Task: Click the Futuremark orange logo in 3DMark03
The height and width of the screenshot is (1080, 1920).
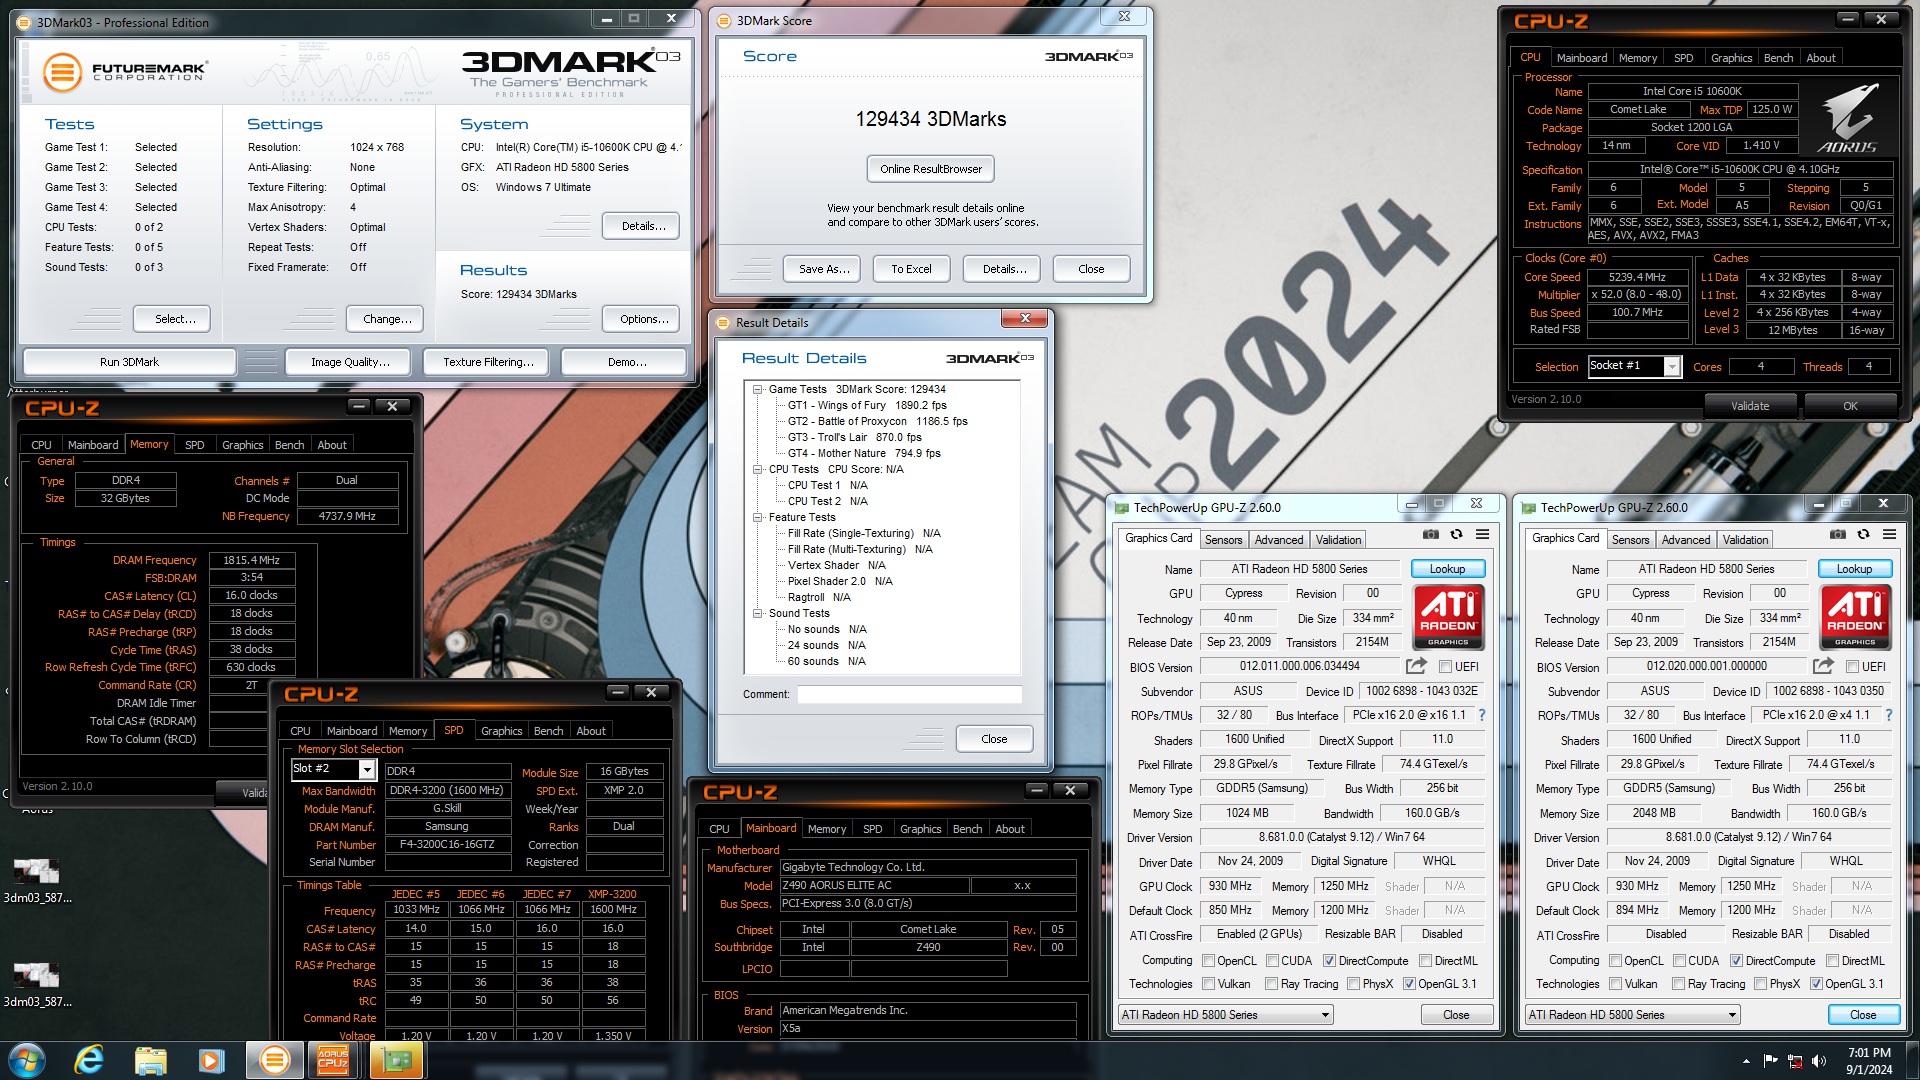Action: pyautogui.click(x=62, y=72)
